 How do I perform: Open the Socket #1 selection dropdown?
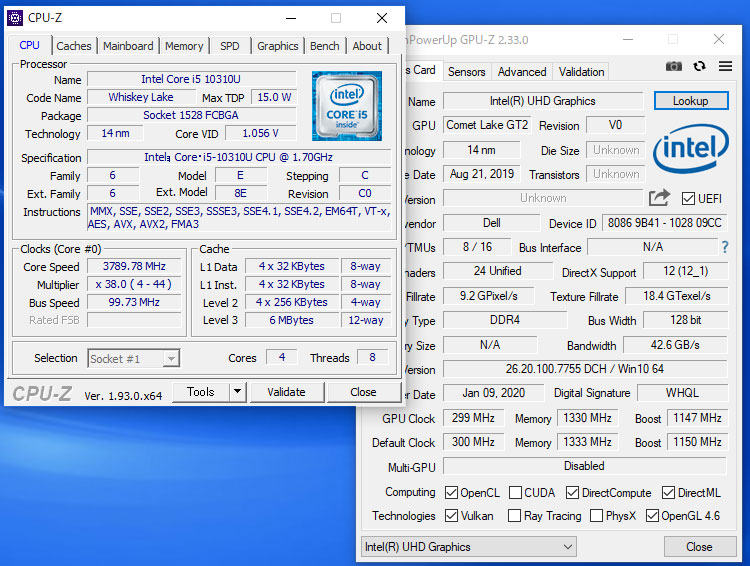134,358
